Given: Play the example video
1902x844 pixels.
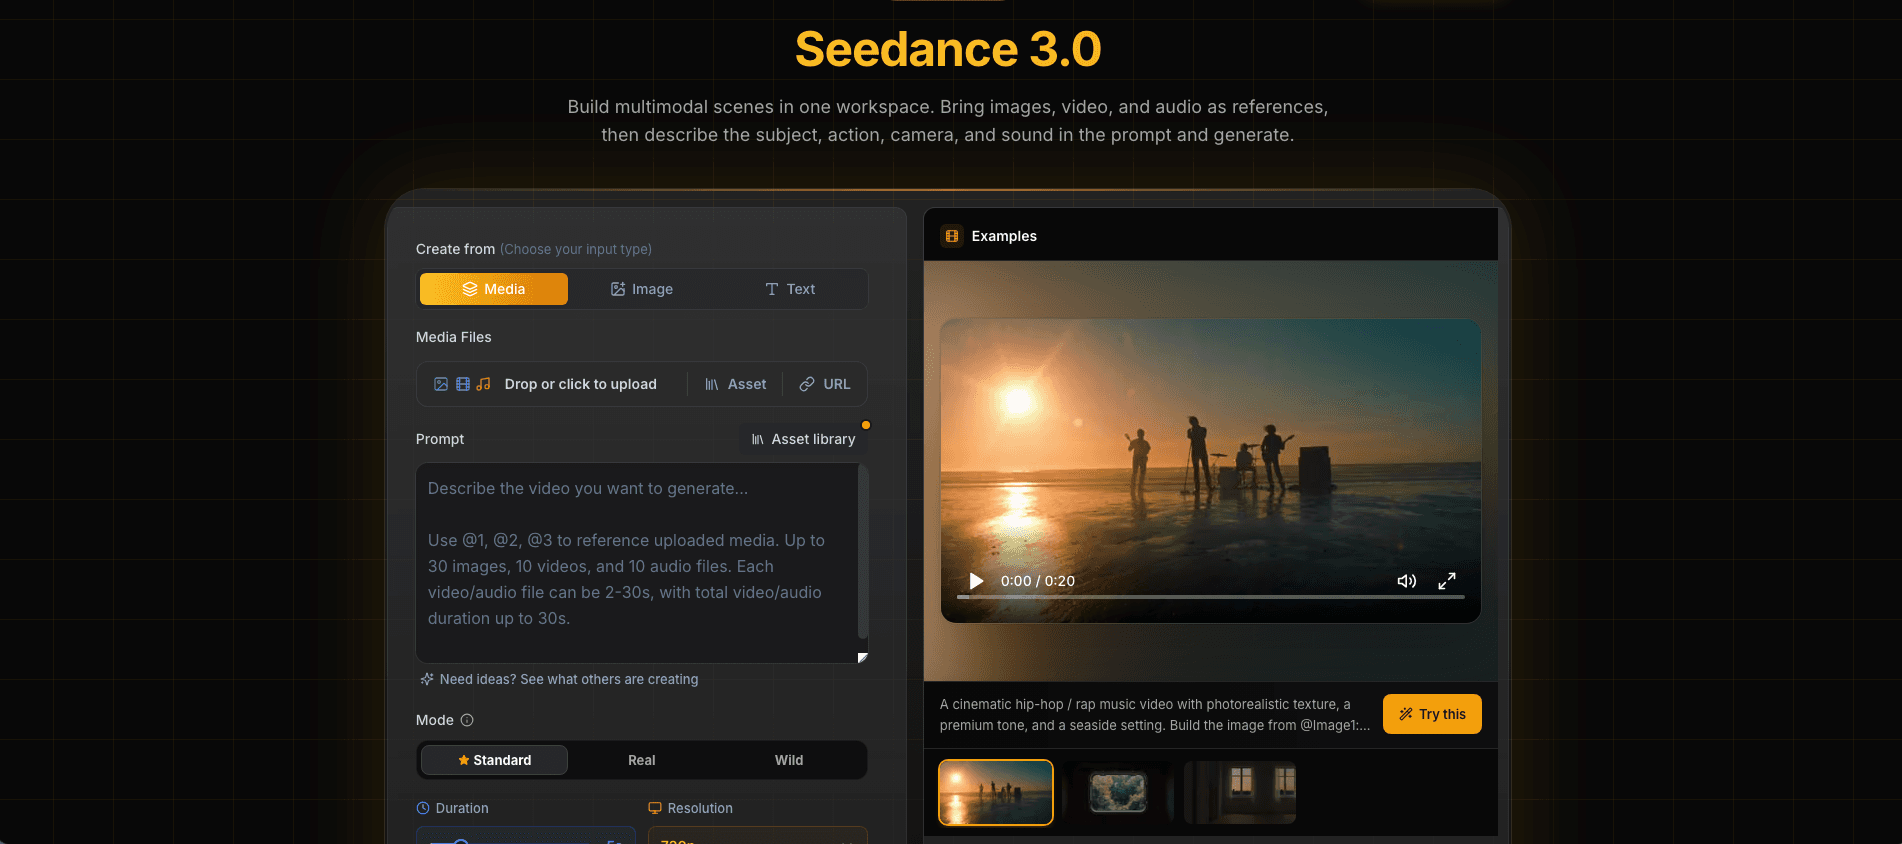Looking at the screenshot, I should (x=976, y=581).
